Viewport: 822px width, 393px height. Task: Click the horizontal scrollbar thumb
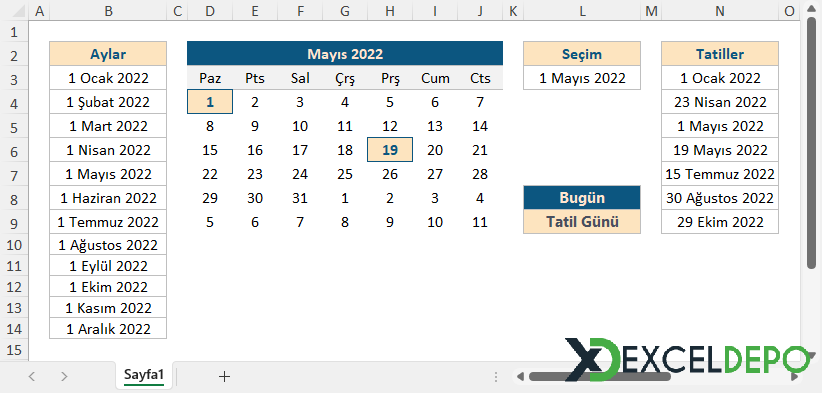pos(600,376)
